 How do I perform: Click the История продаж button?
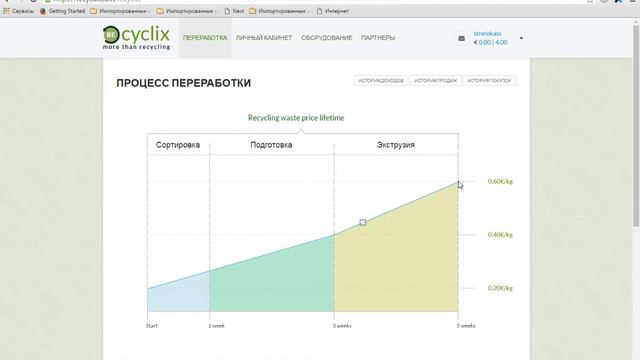point(436,80)
